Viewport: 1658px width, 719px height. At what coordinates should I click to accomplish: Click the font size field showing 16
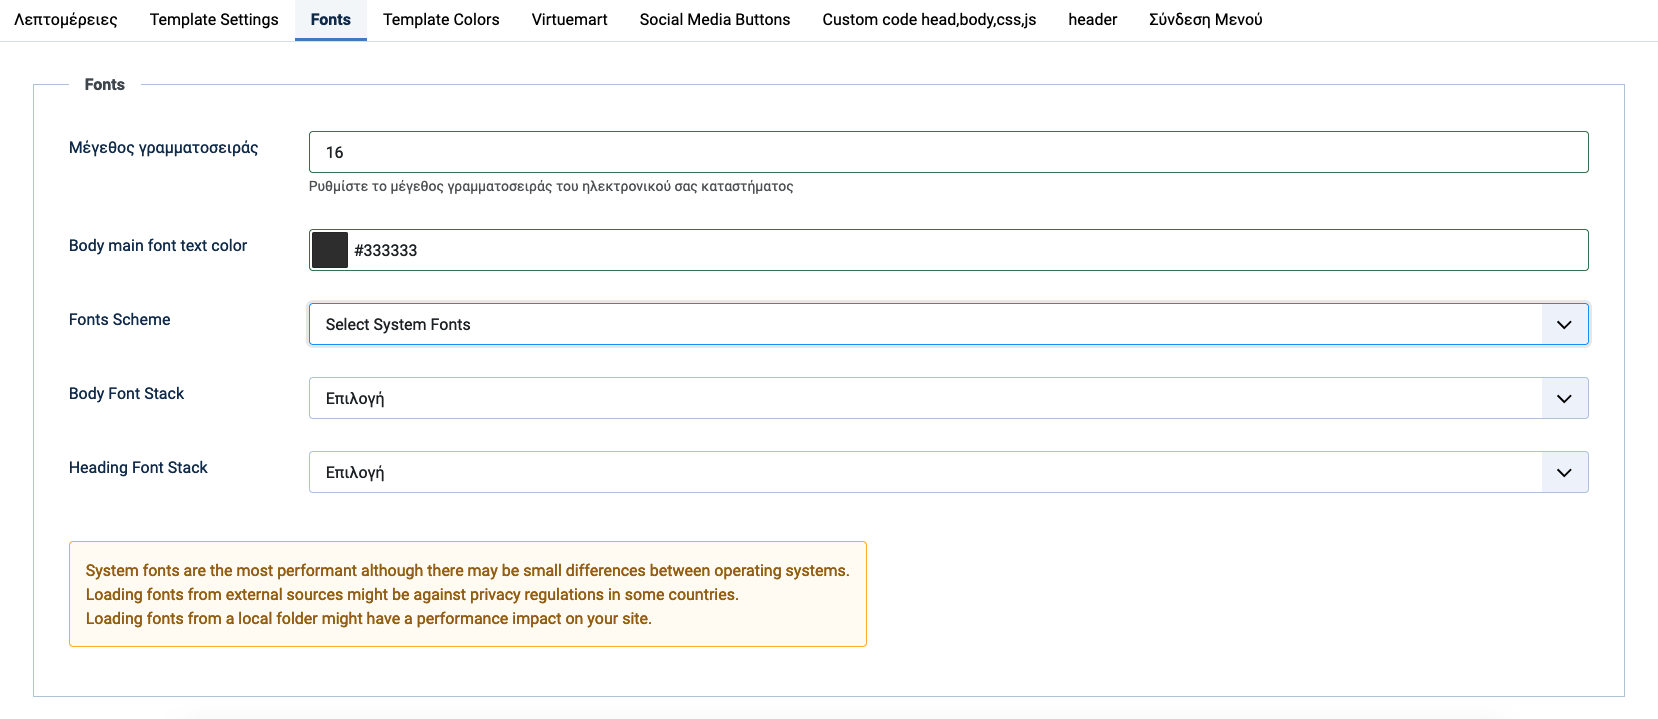(947, 152)
